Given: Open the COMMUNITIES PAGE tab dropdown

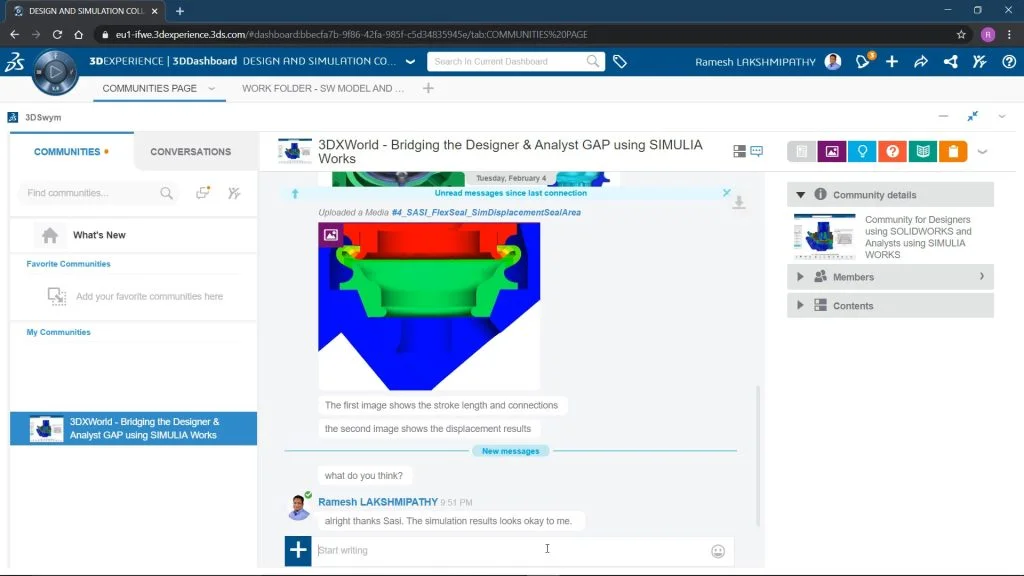Looking at the screenshot, I should click(x=212, y=88).
